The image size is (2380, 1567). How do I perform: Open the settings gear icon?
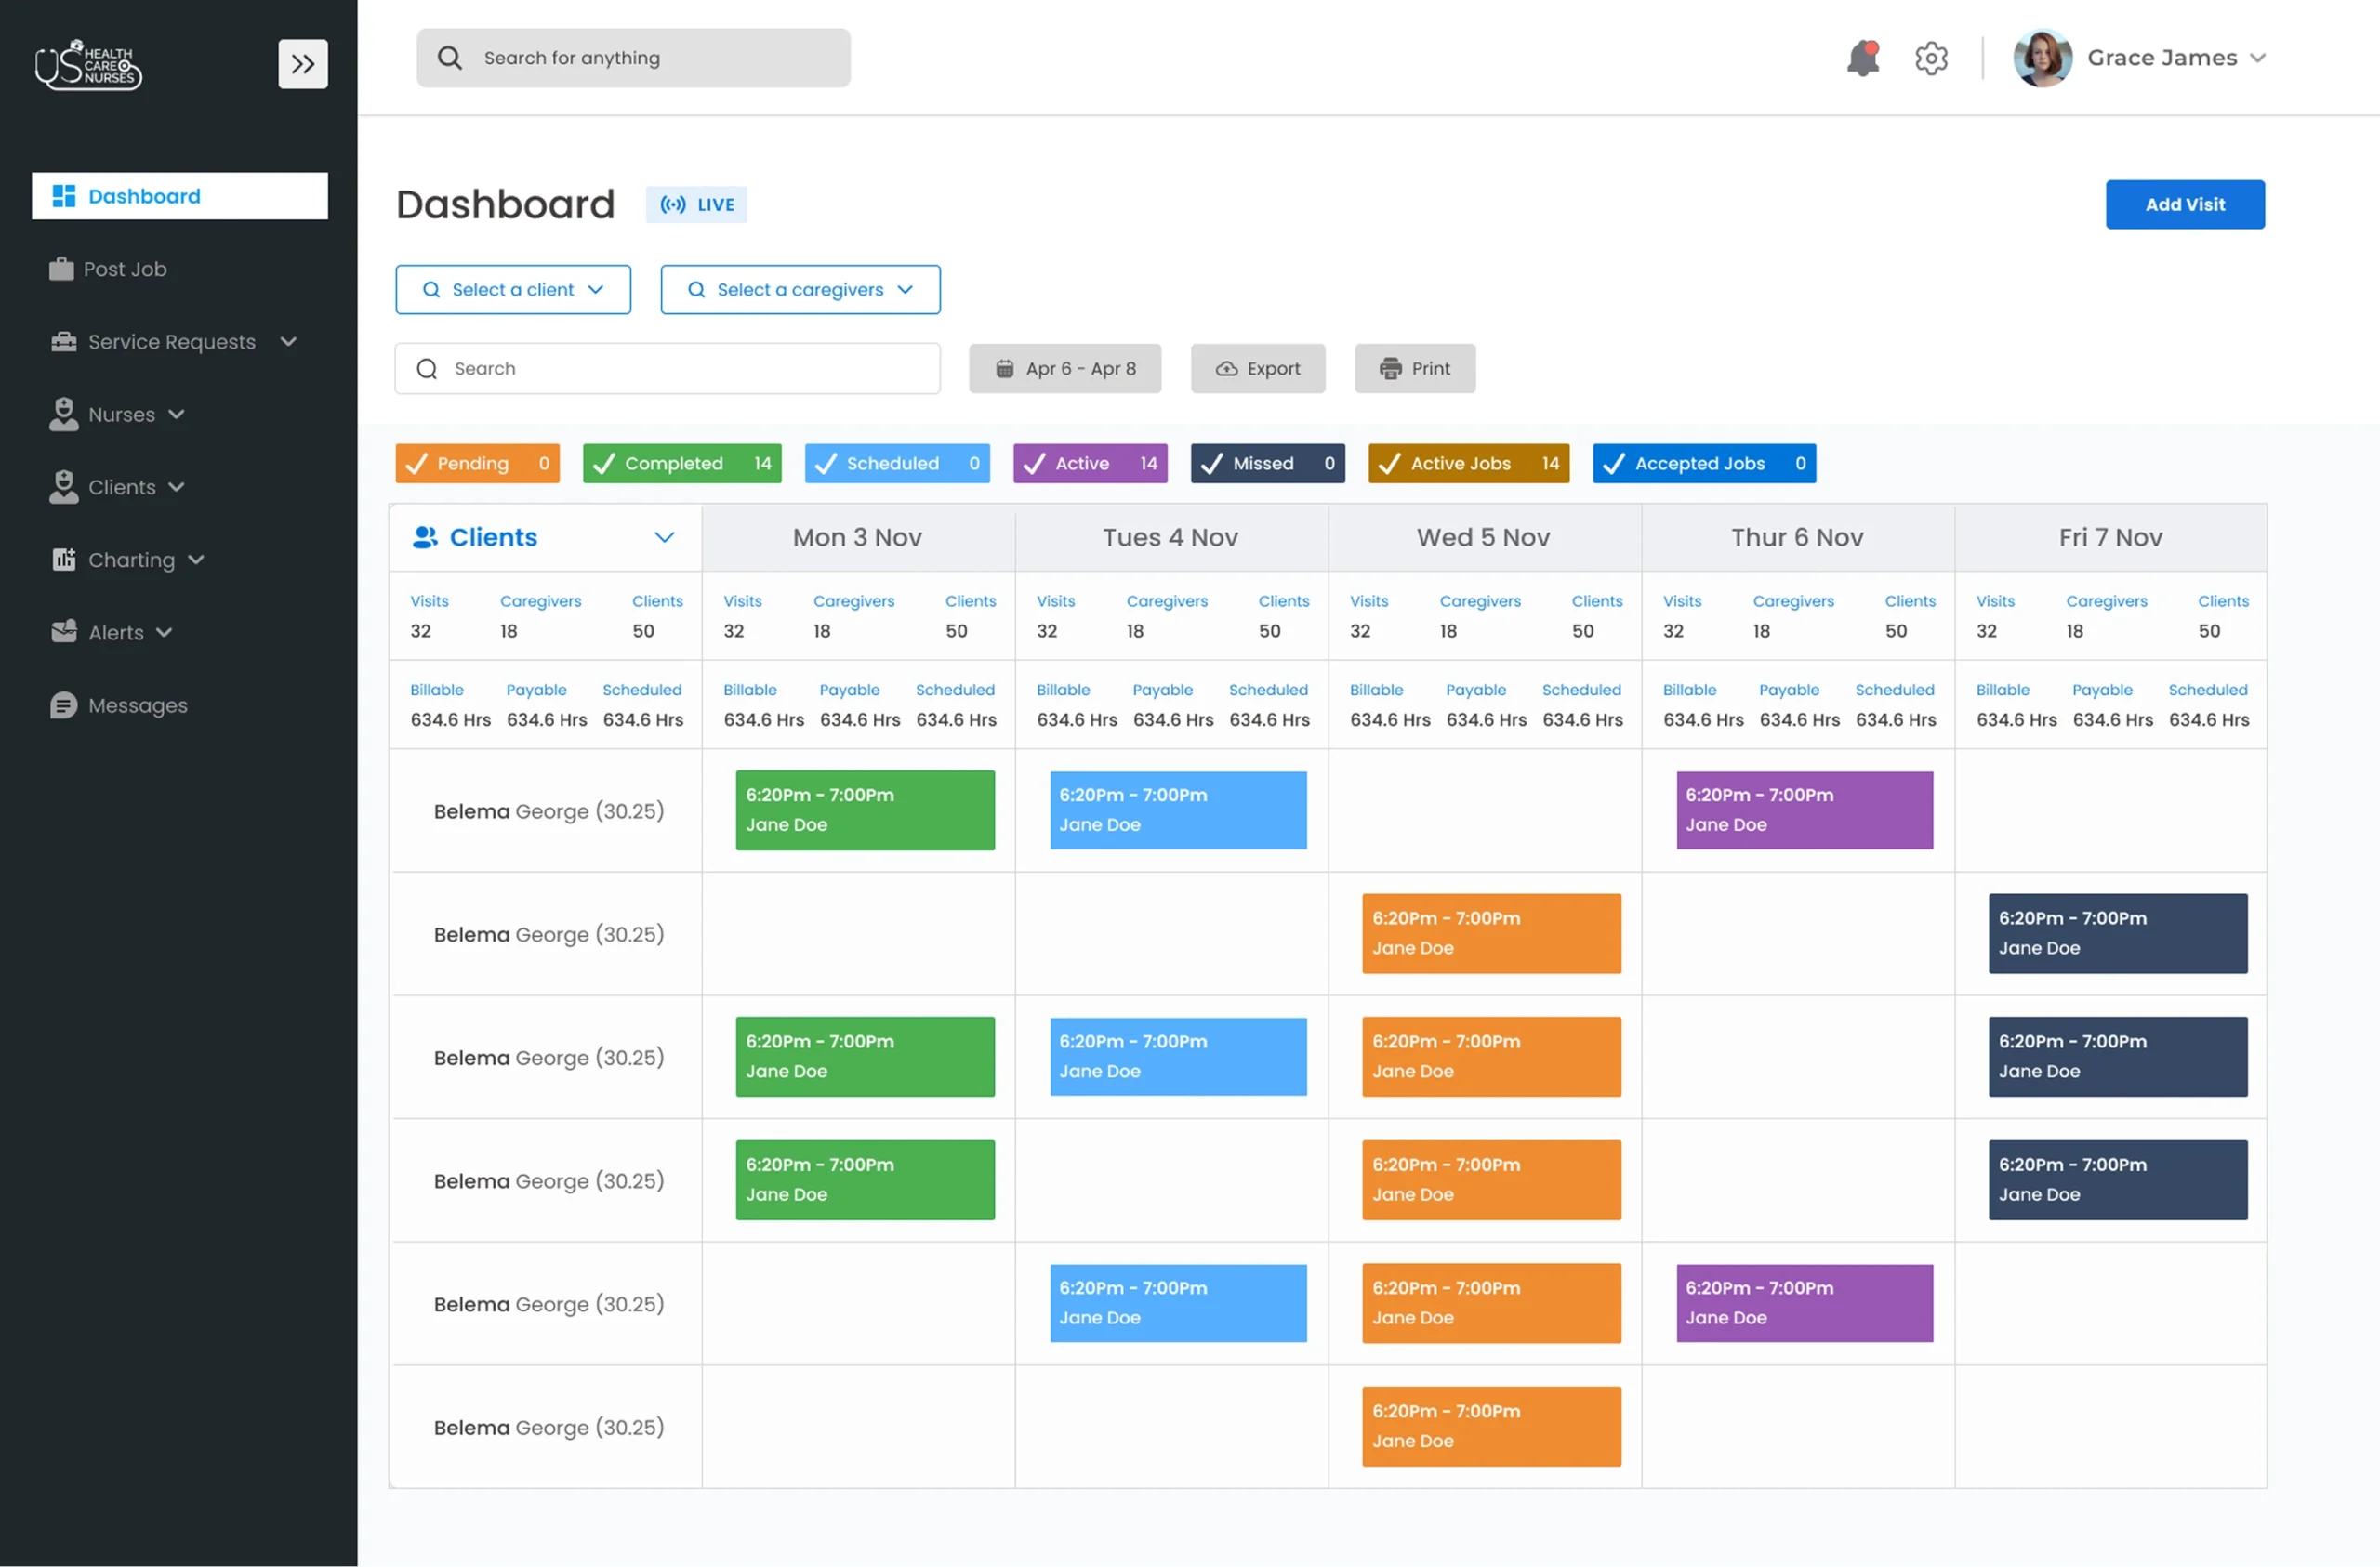coord(1931,58)
